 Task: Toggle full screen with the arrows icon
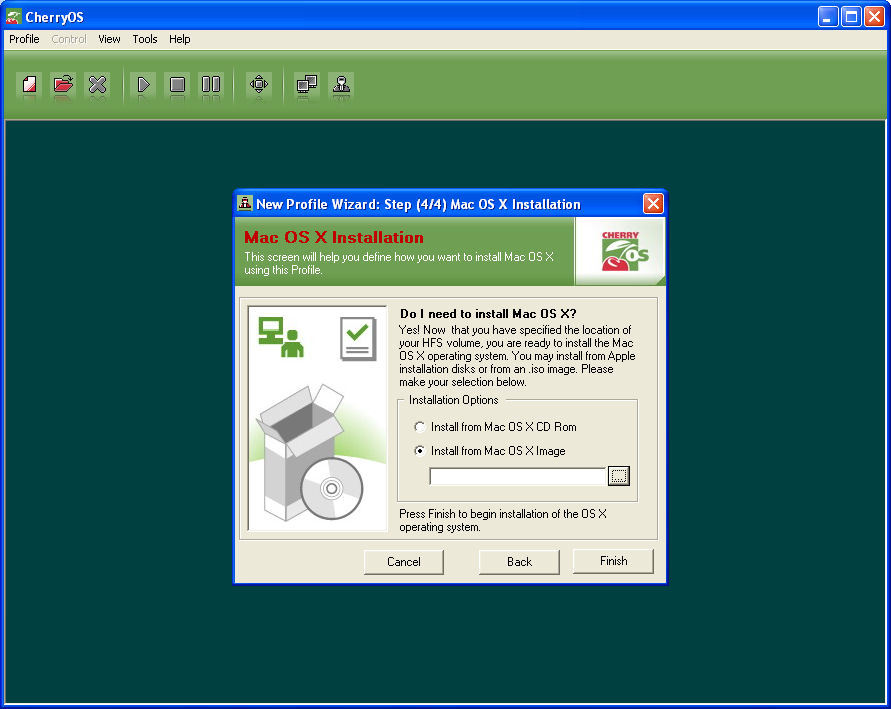pos(259,85)
